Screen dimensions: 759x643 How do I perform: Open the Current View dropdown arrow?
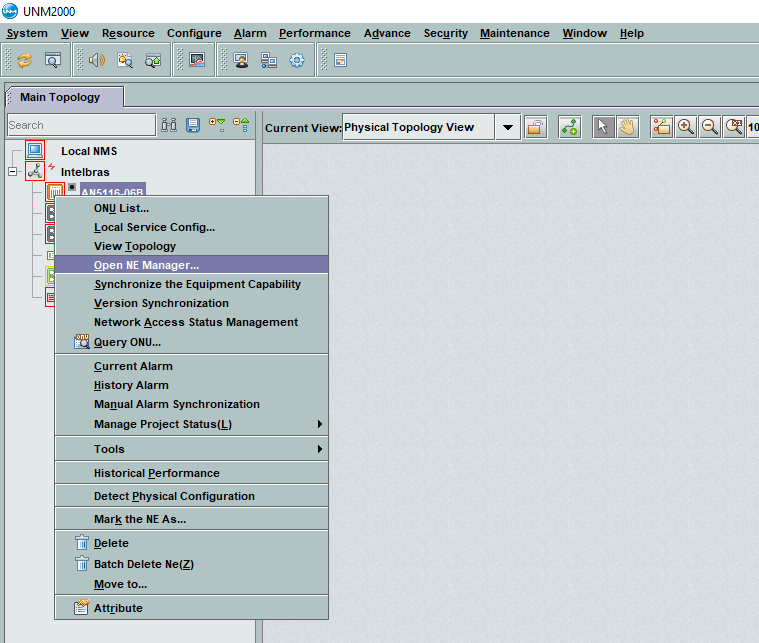(507, 127)
